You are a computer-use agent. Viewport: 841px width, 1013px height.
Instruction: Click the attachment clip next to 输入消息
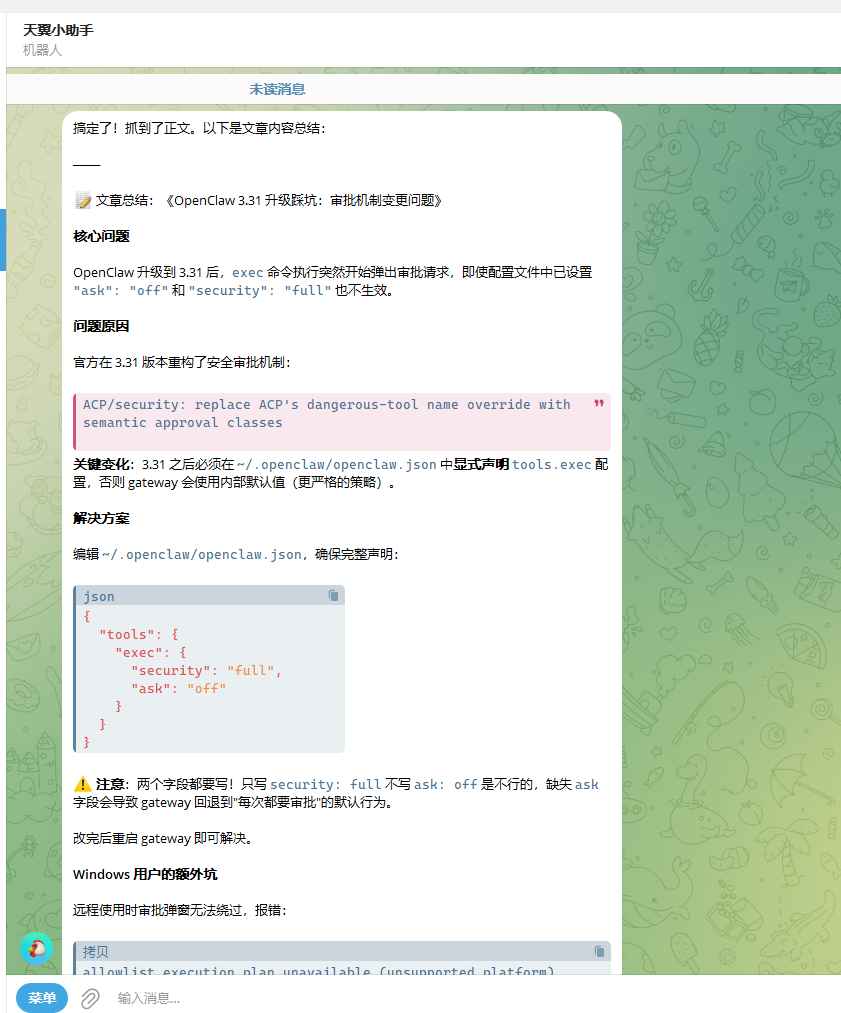pyautogui.click(x=89, y=998)
